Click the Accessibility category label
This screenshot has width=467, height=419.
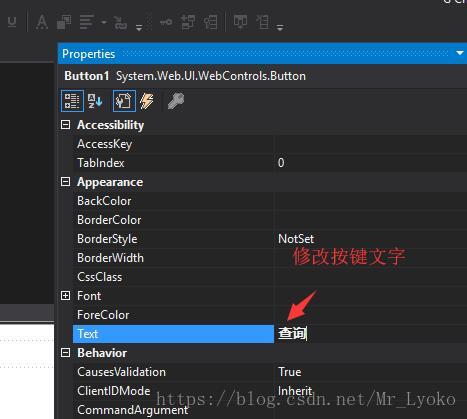click(x=111, y=125)
